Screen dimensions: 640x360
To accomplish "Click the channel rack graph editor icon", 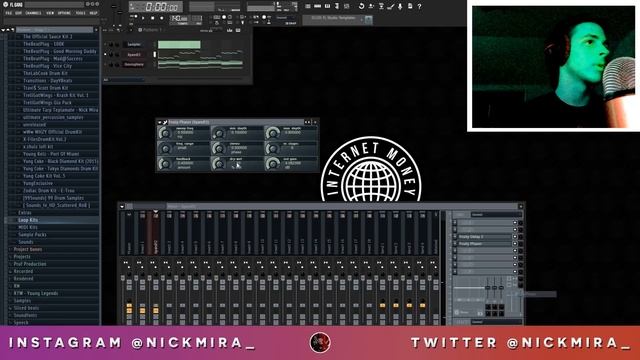I will pos(230,30).
